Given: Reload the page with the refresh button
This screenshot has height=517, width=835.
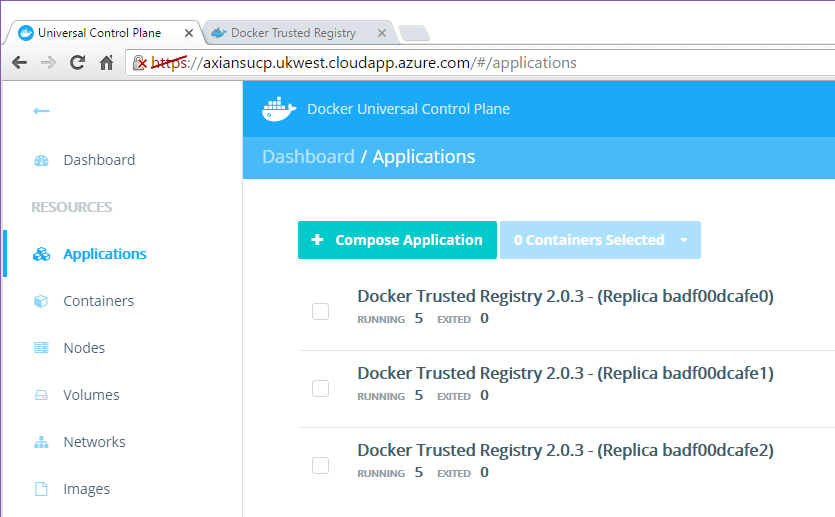Looking at the screenshot, I should (x=77, y=63).
